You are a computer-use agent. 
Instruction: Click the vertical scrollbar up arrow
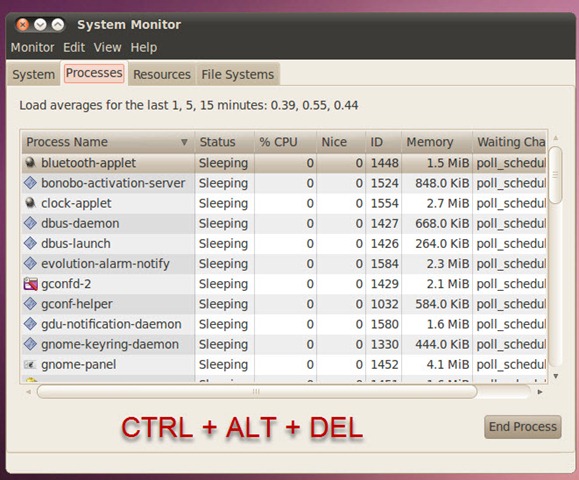555,138
